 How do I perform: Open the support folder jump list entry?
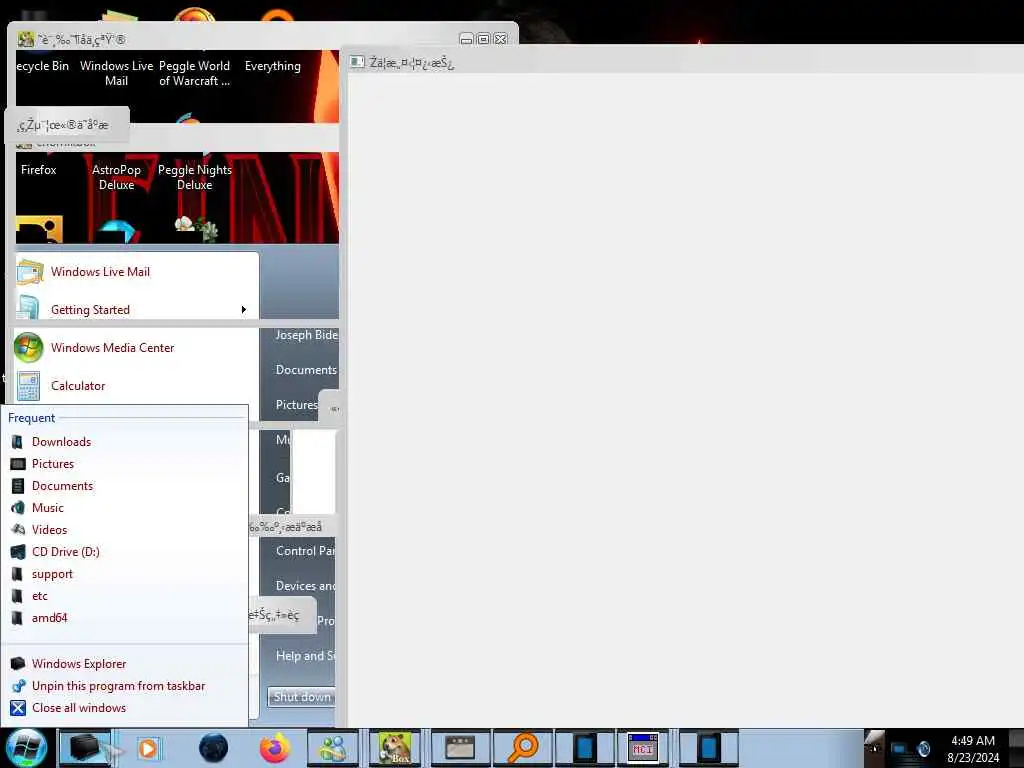52,574
